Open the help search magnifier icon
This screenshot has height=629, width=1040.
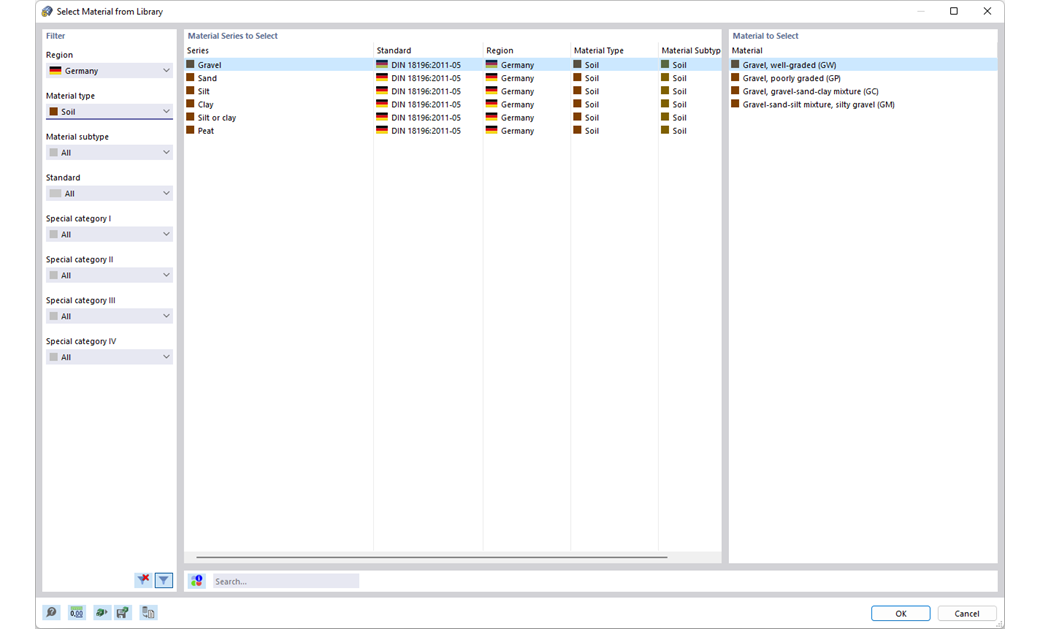(x=51, y=612)
